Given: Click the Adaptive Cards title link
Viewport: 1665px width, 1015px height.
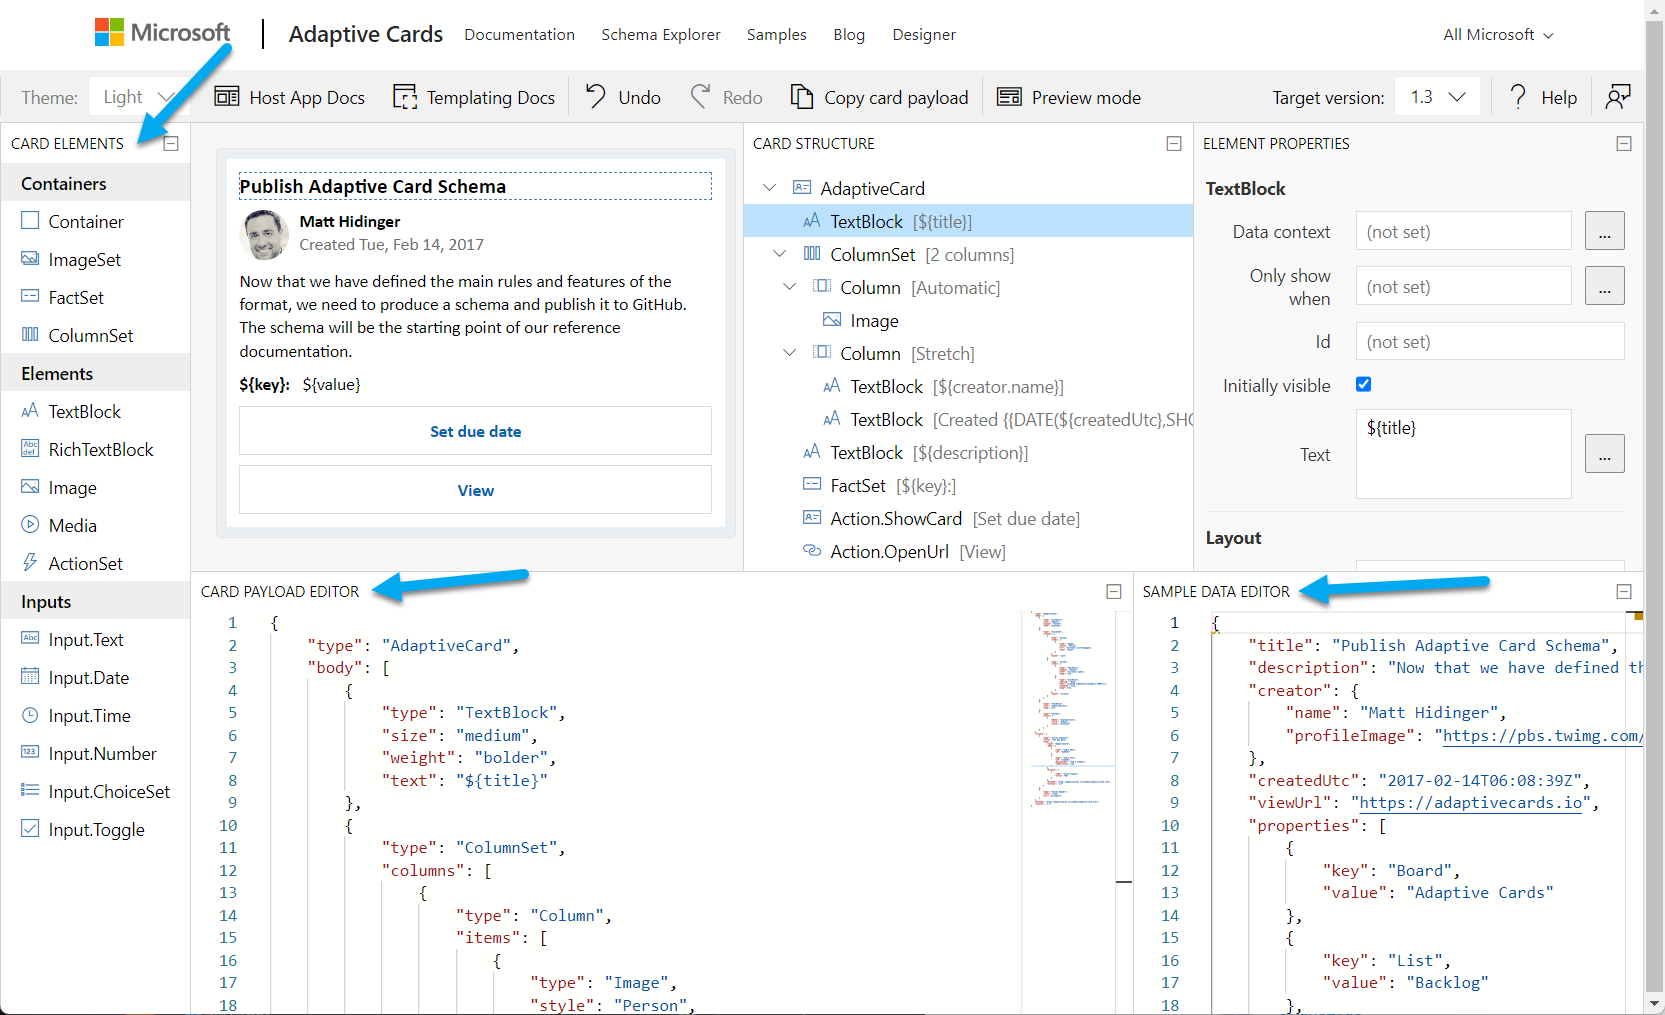Looking at the screenshot, I should click(x=365, y=34).
